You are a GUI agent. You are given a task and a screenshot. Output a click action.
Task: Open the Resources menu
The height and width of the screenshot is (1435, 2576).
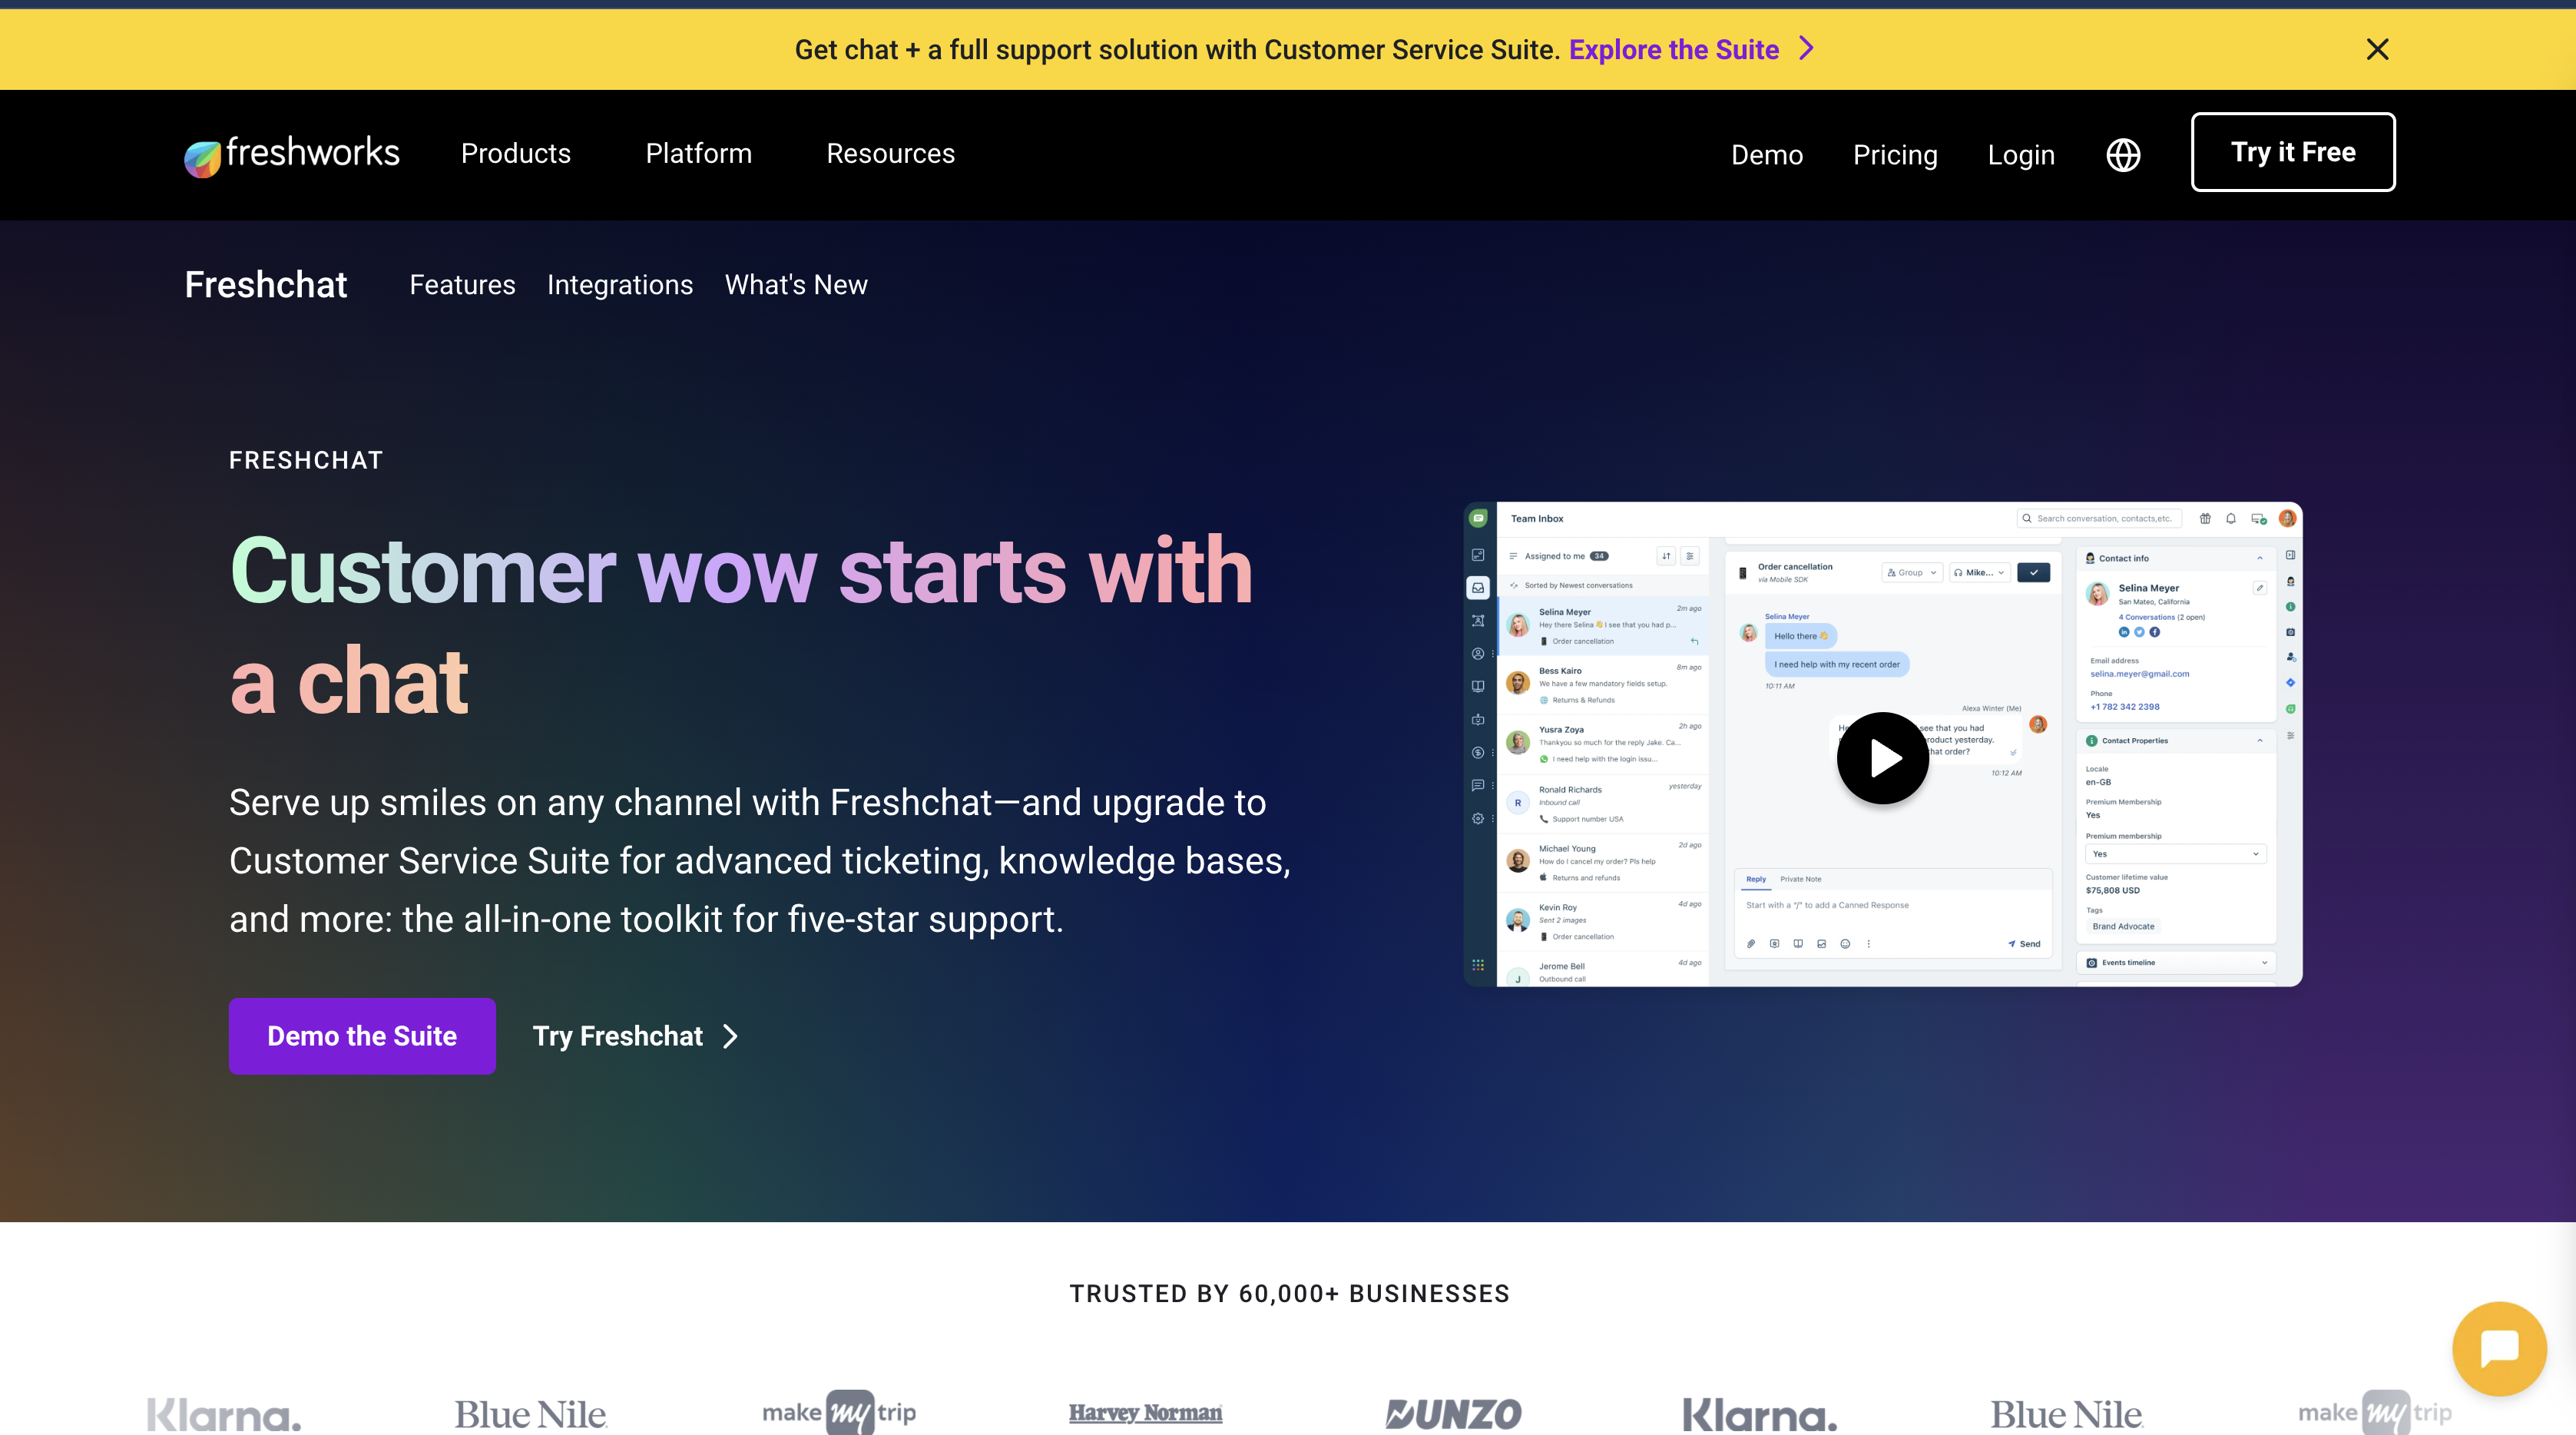click(x=890, y=153)
